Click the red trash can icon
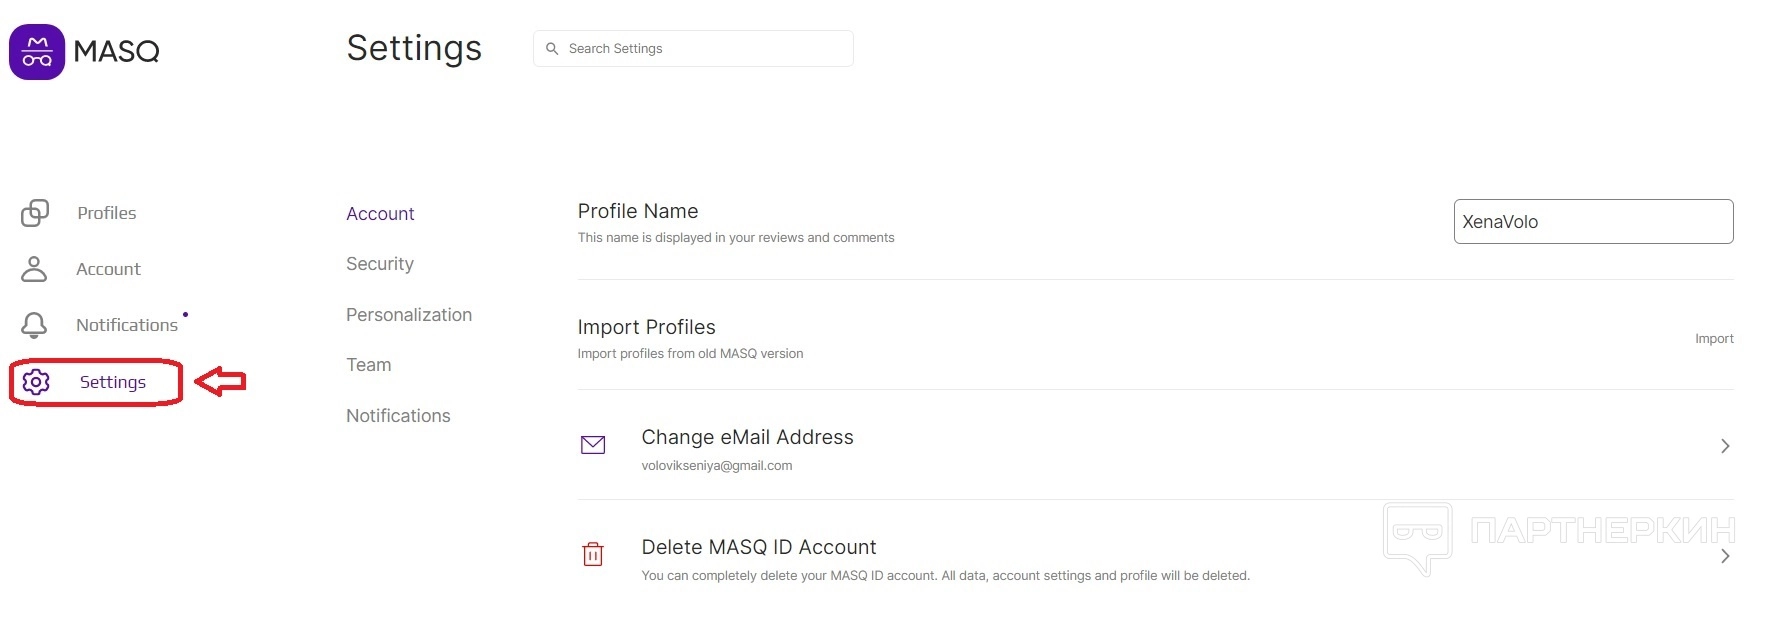 [x=593, y=554]
